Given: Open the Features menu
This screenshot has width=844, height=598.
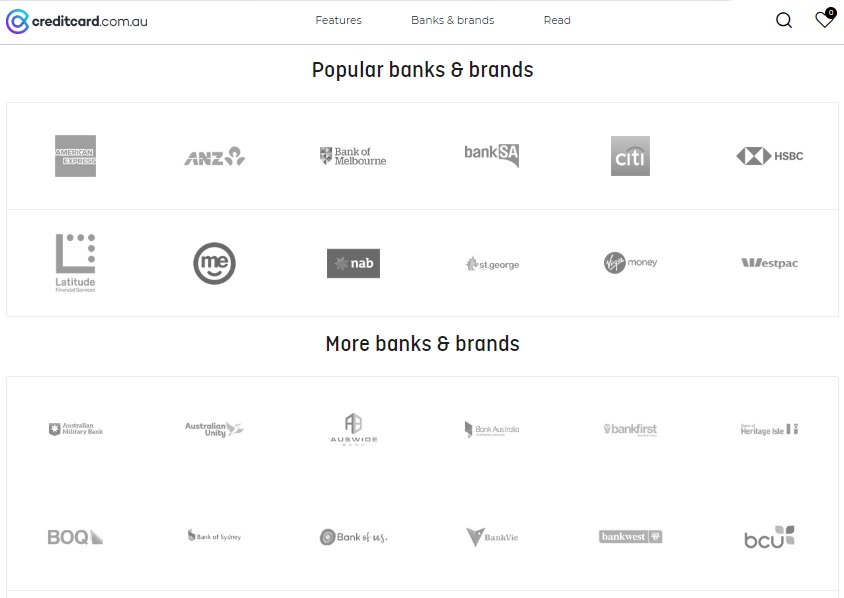Looking at the screenshot, I should (x=339, y=20).
